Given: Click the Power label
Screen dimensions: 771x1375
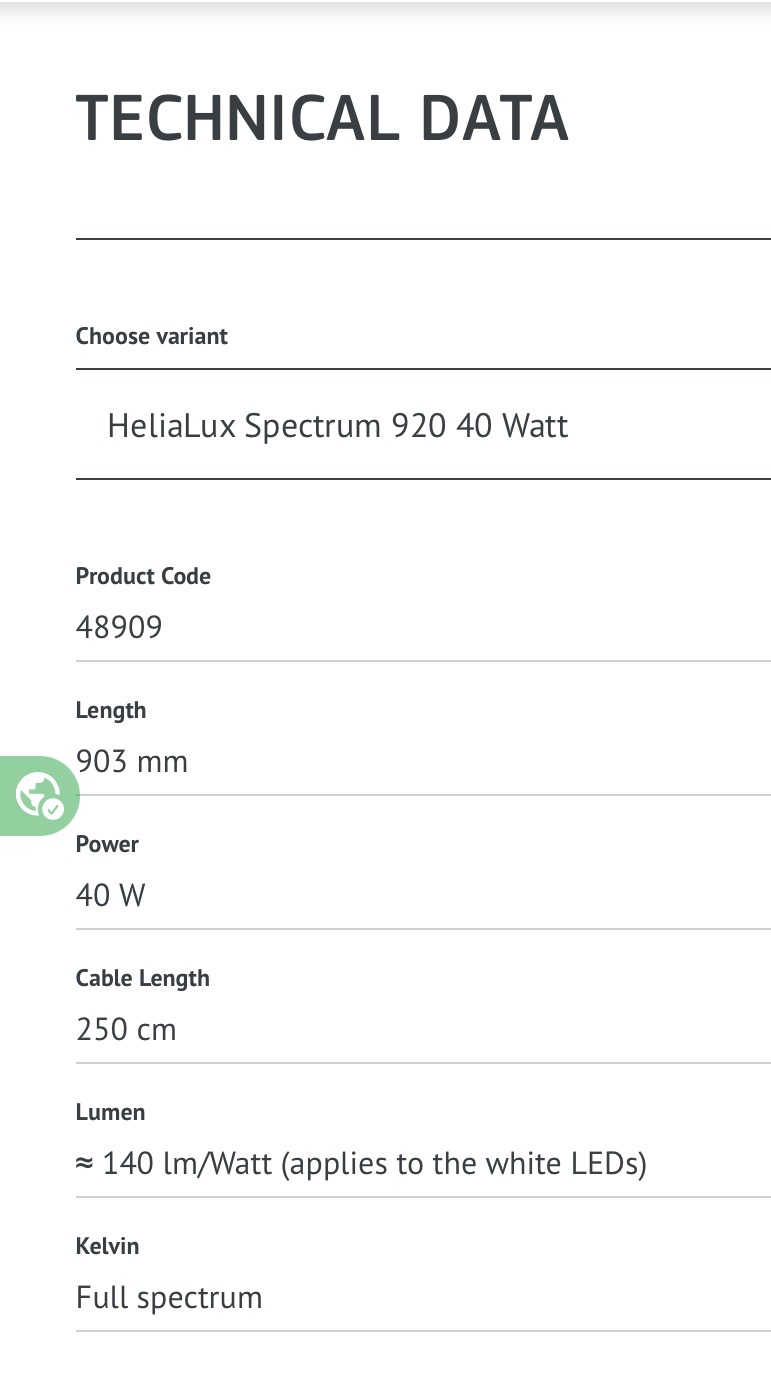Looking at the screenshot, I should point(107,844).
